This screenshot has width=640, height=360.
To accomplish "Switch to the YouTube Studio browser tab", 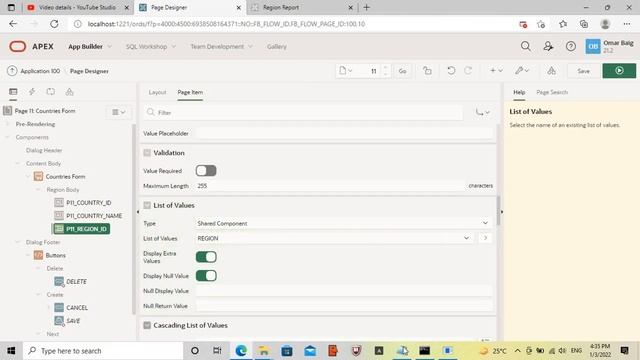I will (x=78, y=7).
